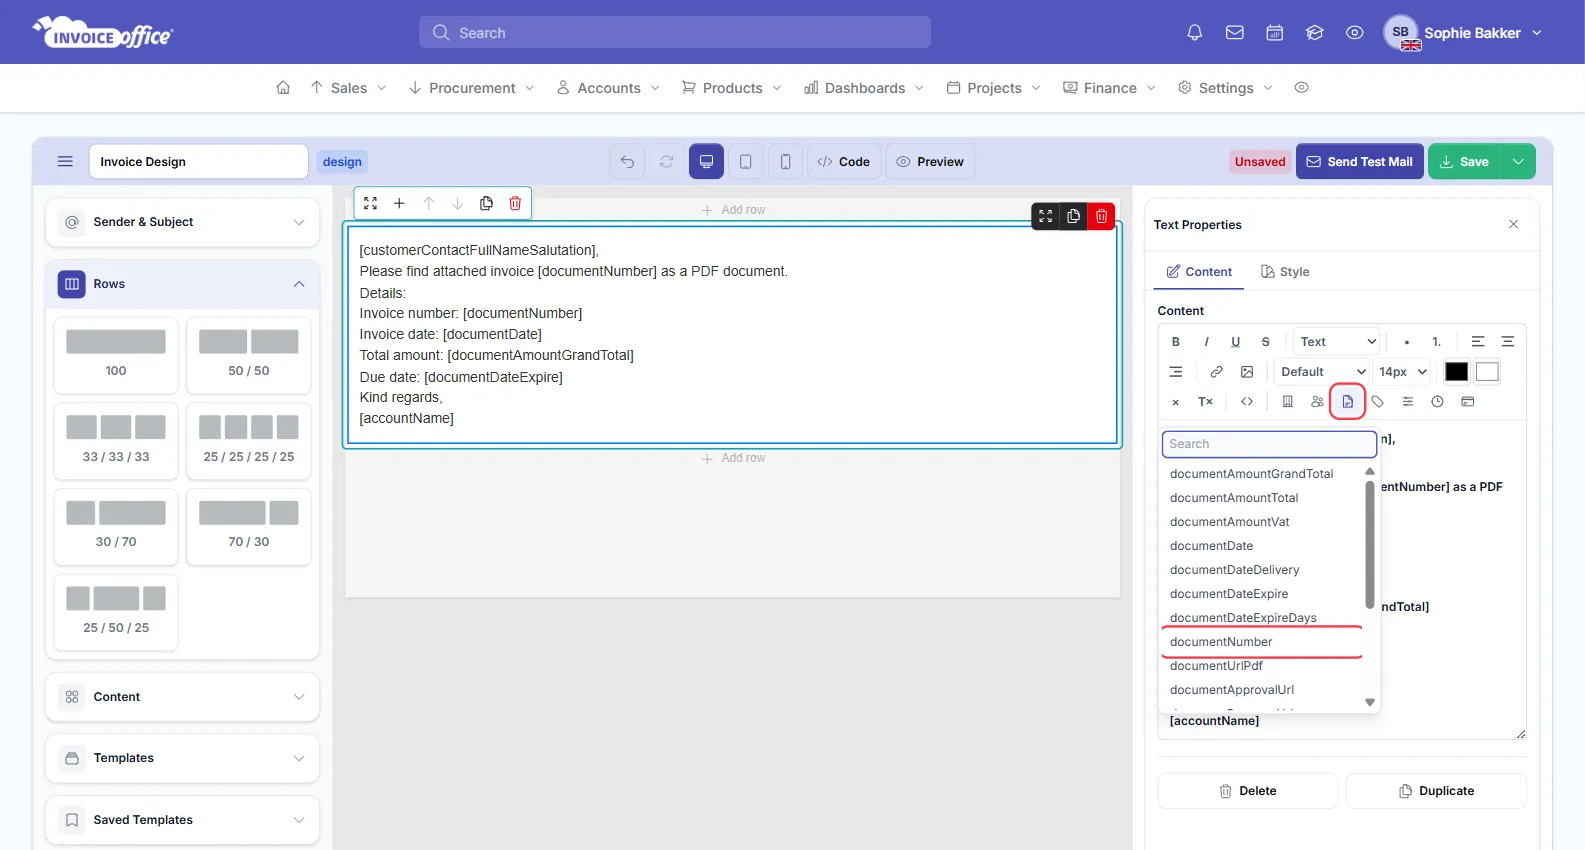This screenshot has height=850, width=1585.
Task: Open the Preview button
Action: (930, 162)
